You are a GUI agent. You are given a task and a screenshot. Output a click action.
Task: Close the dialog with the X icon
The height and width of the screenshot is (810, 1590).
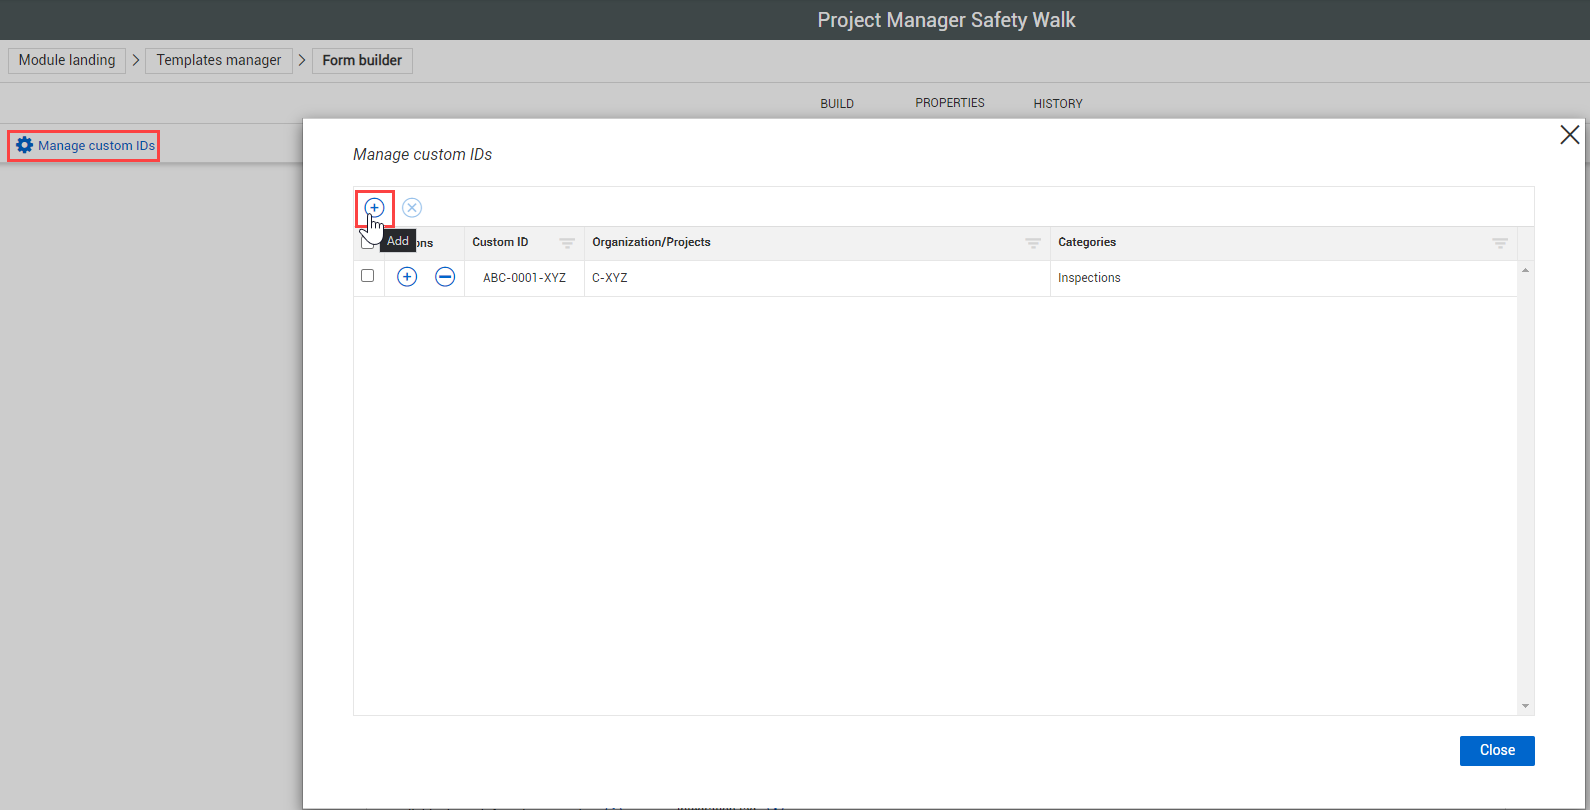coord(1569,135)
